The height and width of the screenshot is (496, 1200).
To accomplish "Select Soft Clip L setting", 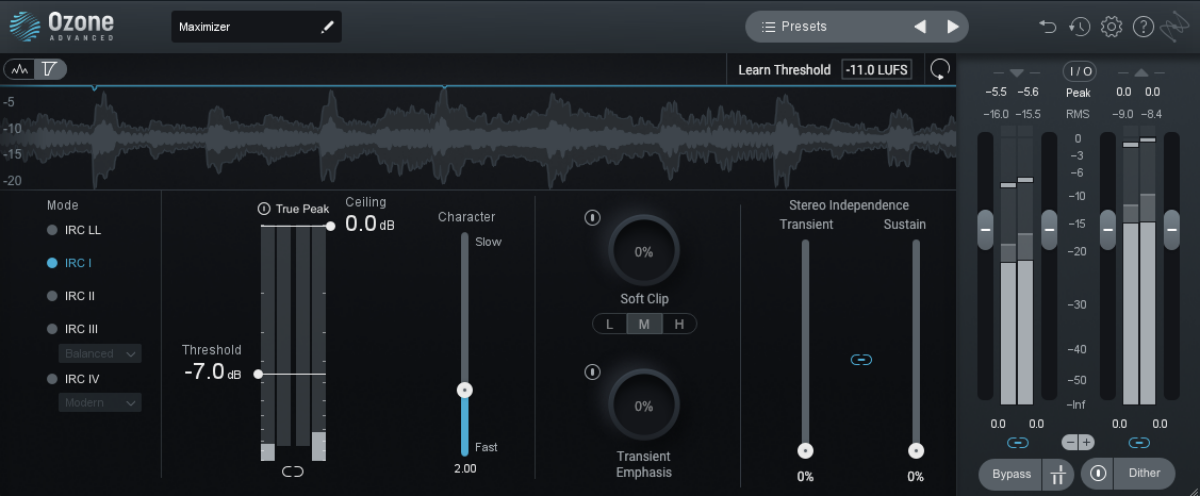I will click(609, 323).
